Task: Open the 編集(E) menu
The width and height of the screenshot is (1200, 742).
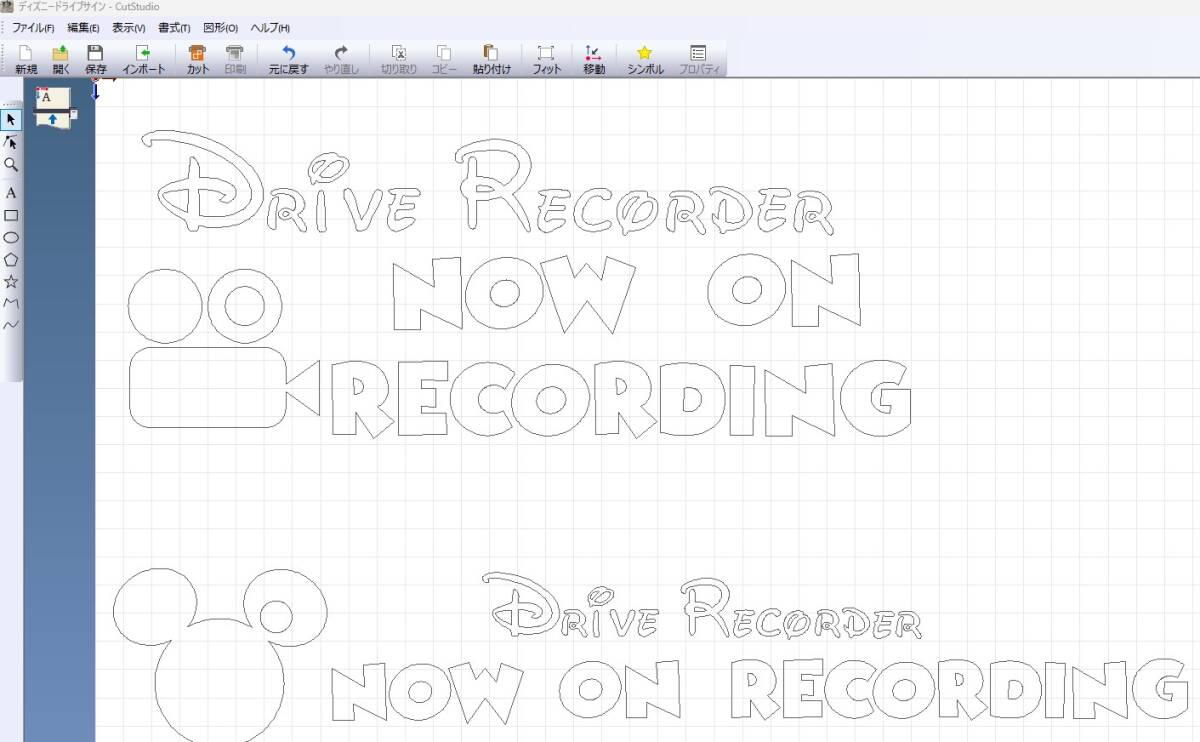Action: tap(83, 28)
